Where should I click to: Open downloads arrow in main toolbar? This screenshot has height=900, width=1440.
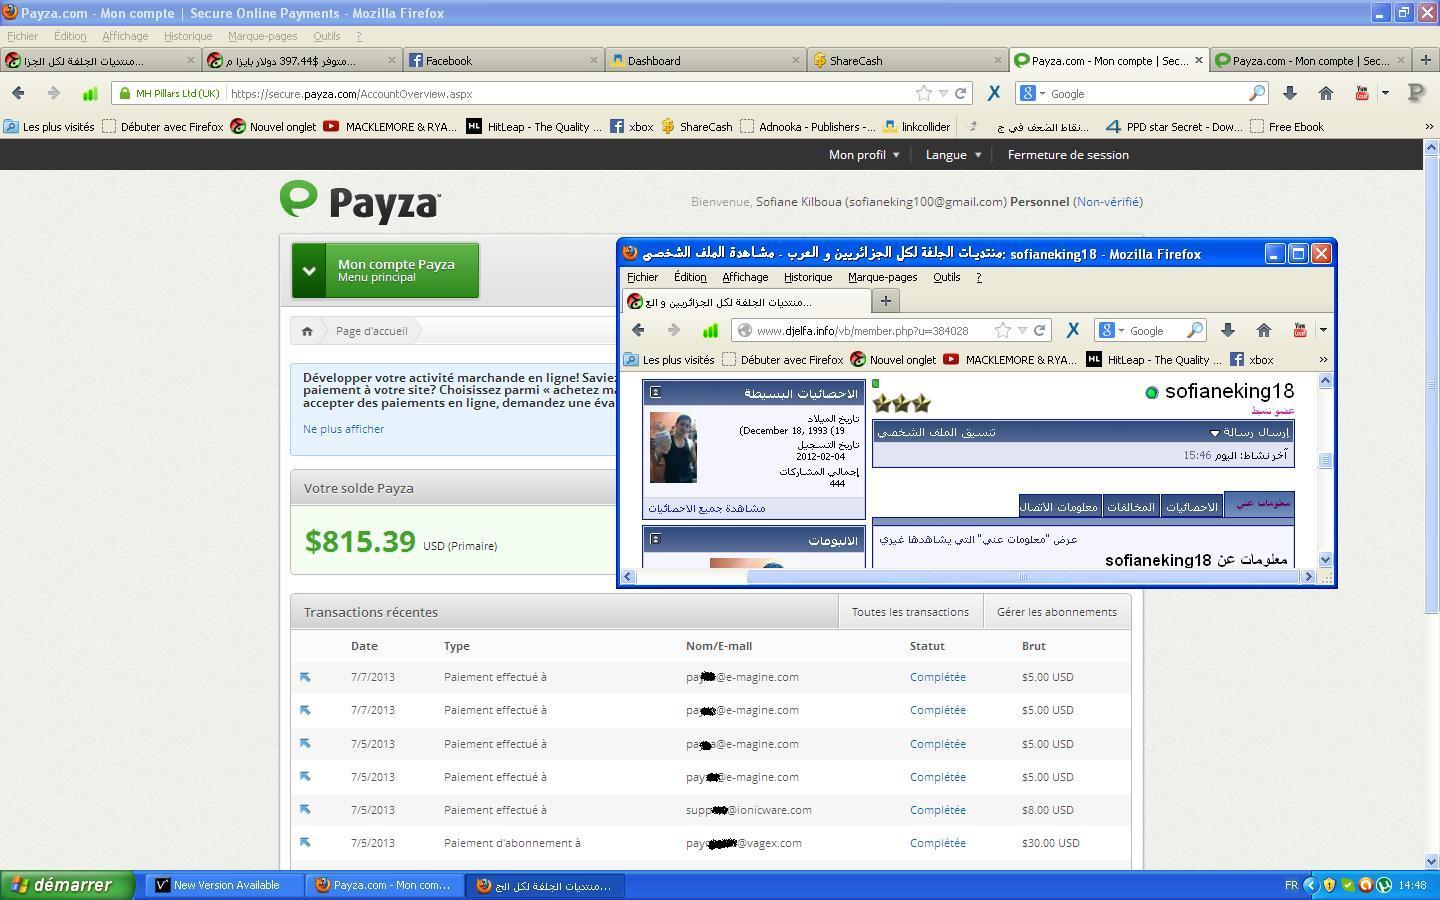click(1290, 93)
